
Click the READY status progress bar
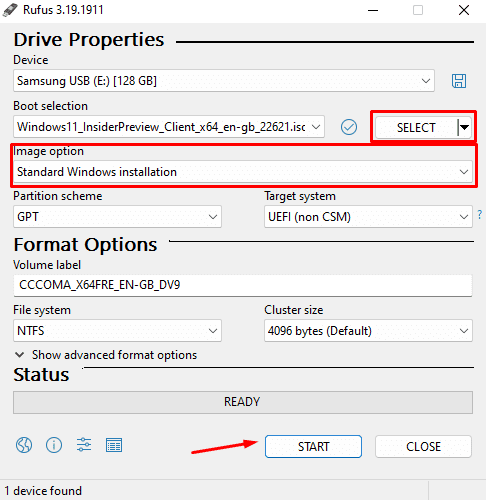243,402
